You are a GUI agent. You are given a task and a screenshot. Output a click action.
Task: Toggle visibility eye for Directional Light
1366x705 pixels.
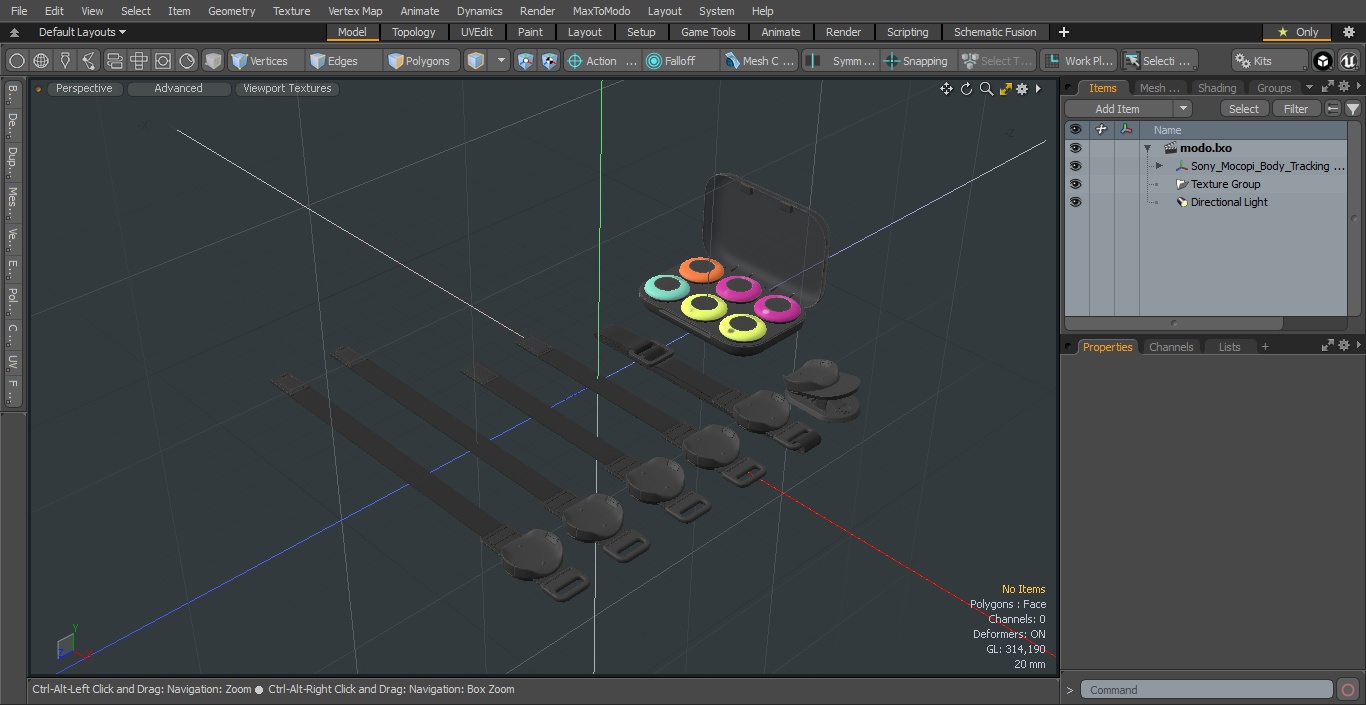click(x=1075, y=202)
